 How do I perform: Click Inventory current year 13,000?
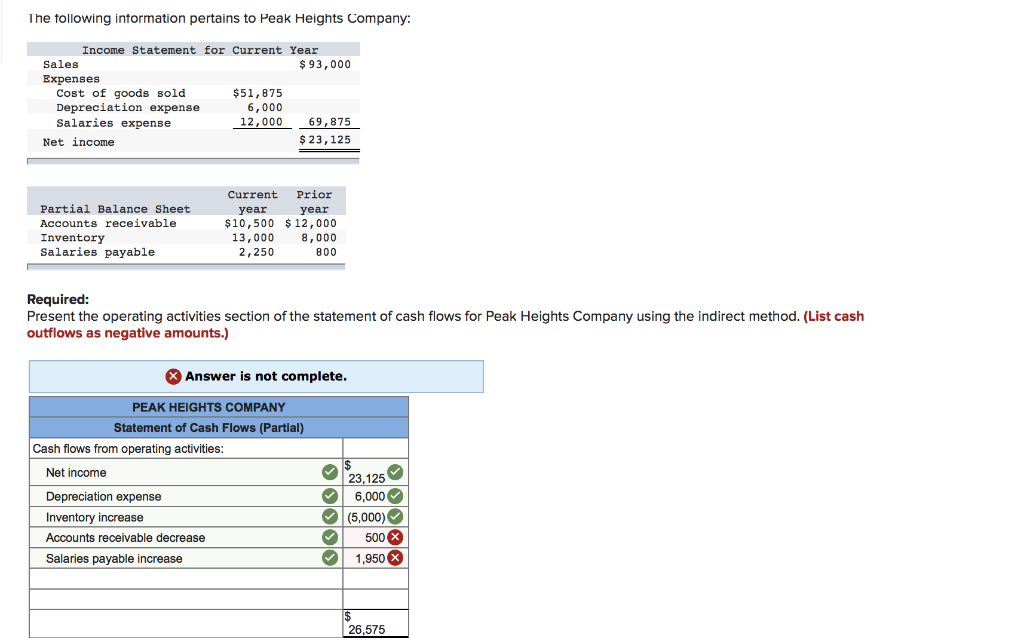253,238
